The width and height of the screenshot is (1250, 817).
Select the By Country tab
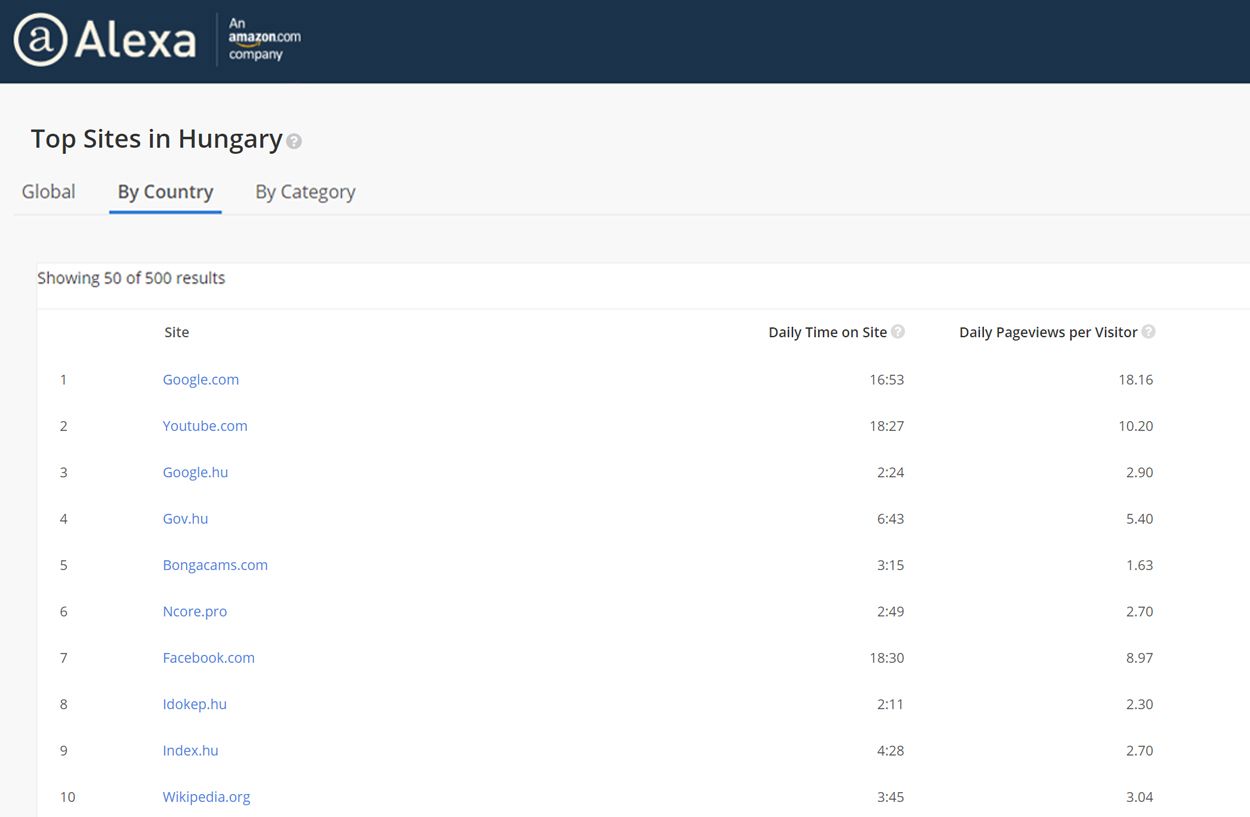point(165,192)
